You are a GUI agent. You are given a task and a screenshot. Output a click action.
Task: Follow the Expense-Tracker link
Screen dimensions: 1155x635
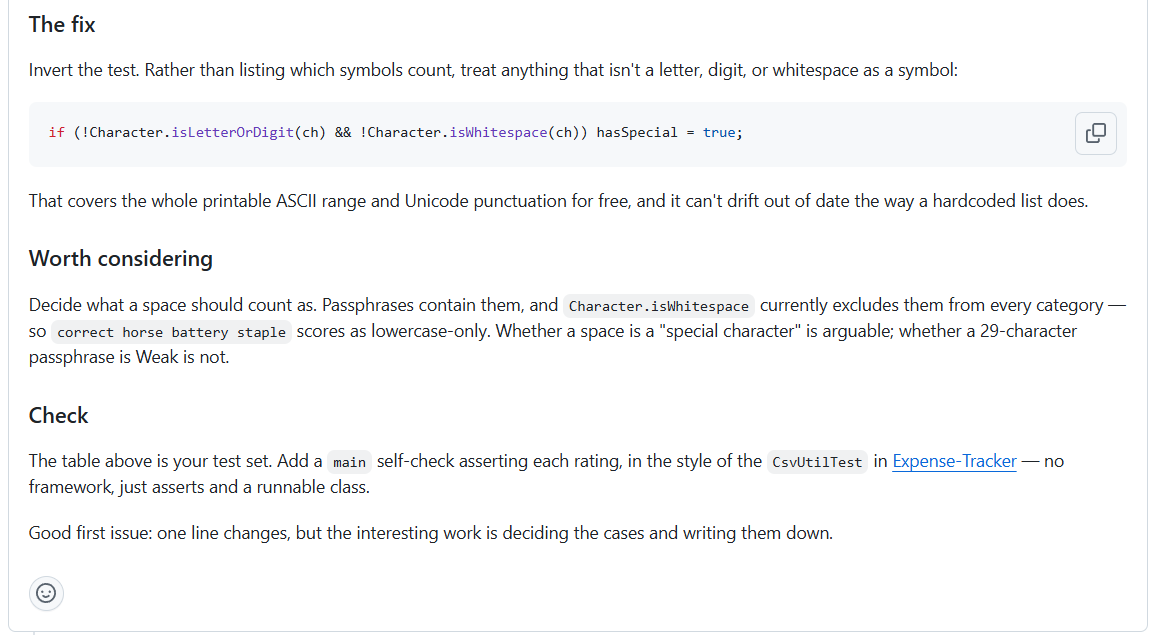(x=954, y=461)
